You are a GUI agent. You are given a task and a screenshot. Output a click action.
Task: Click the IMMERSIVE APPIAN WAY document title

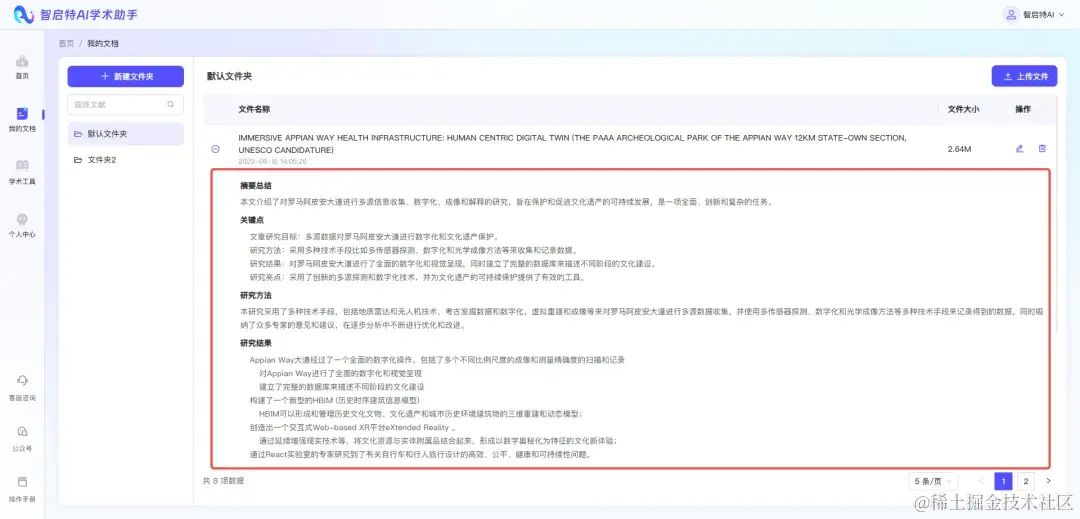coord(572,144)
